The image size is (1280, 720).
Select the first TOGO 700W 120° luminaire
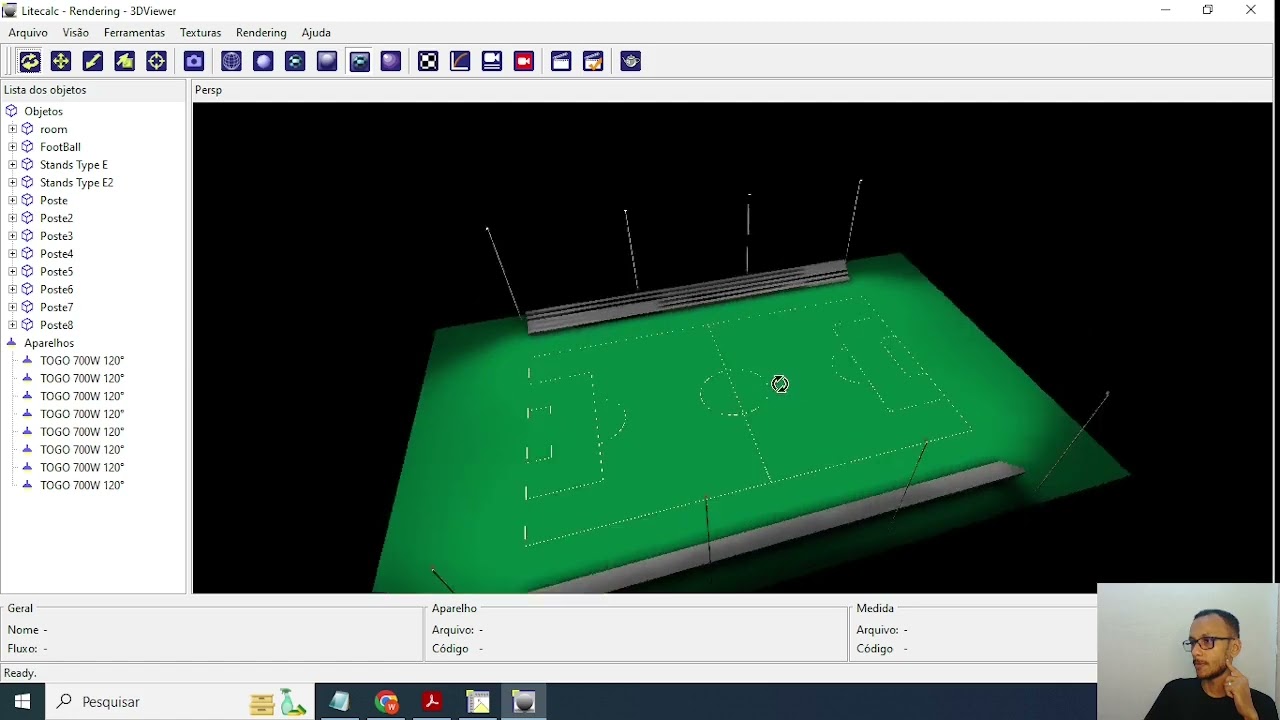click(x=82, y=361)
